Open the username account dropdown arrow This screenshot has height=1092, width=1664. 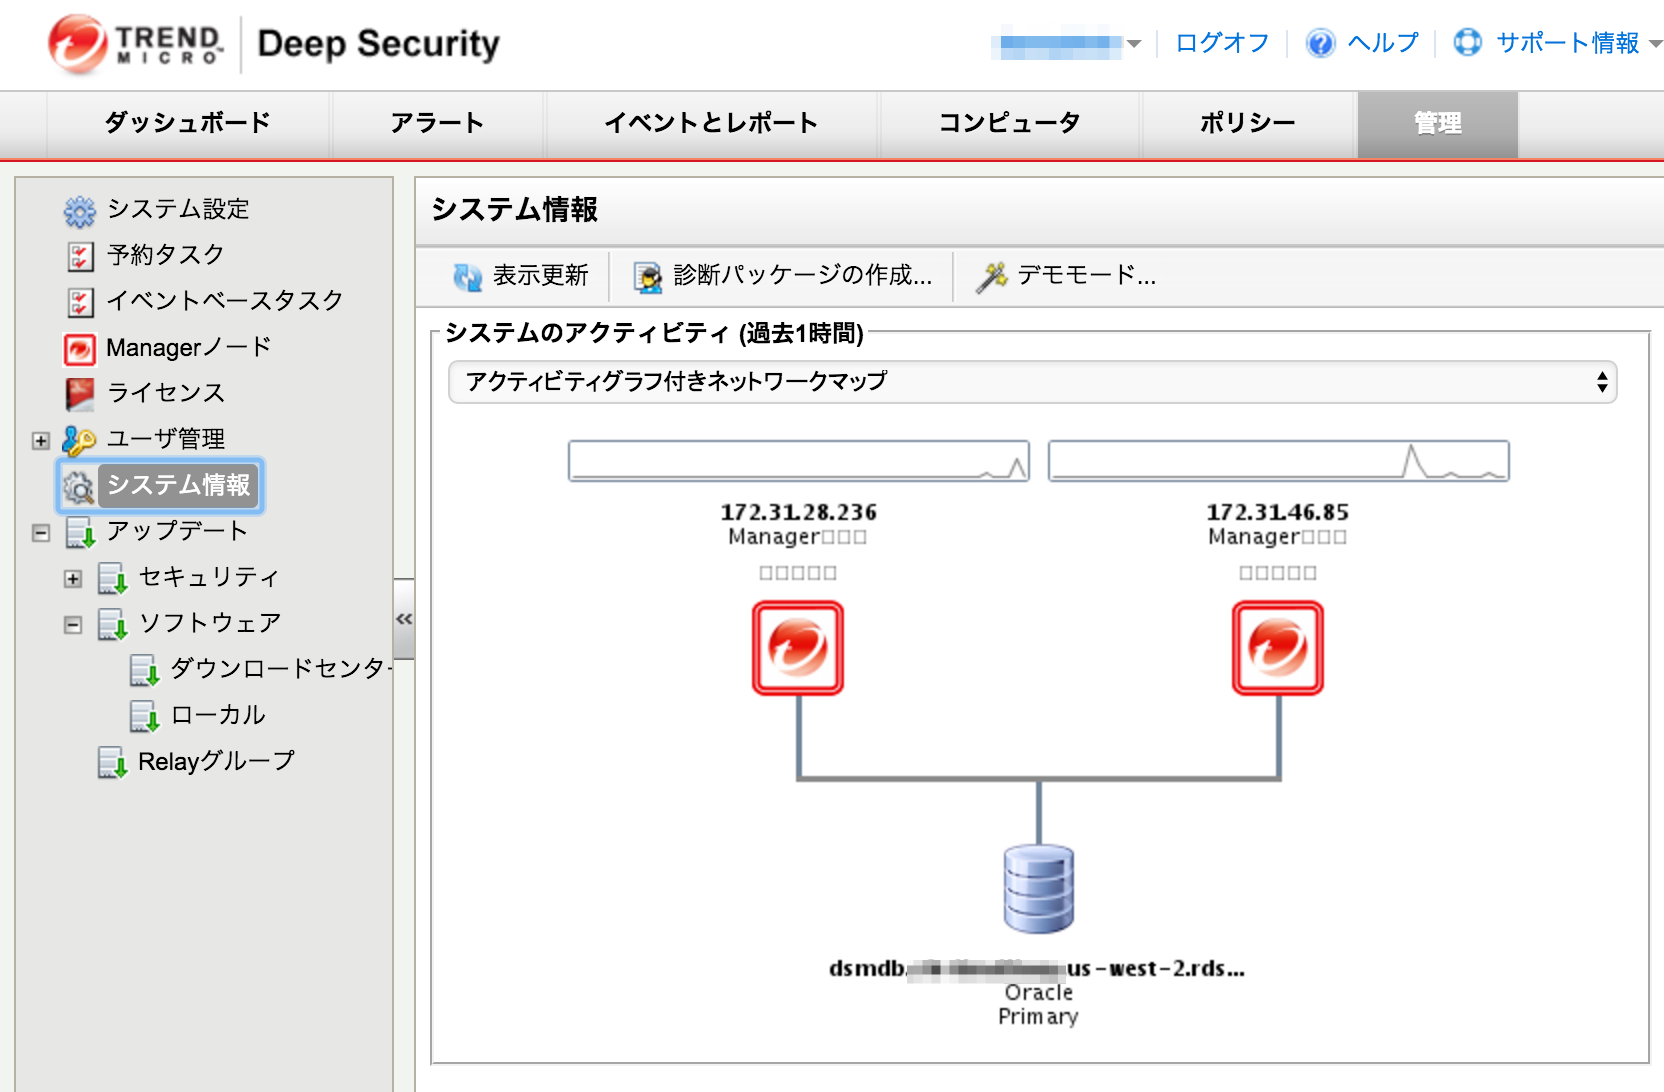pyautogui.click(x=1133, y=45)
